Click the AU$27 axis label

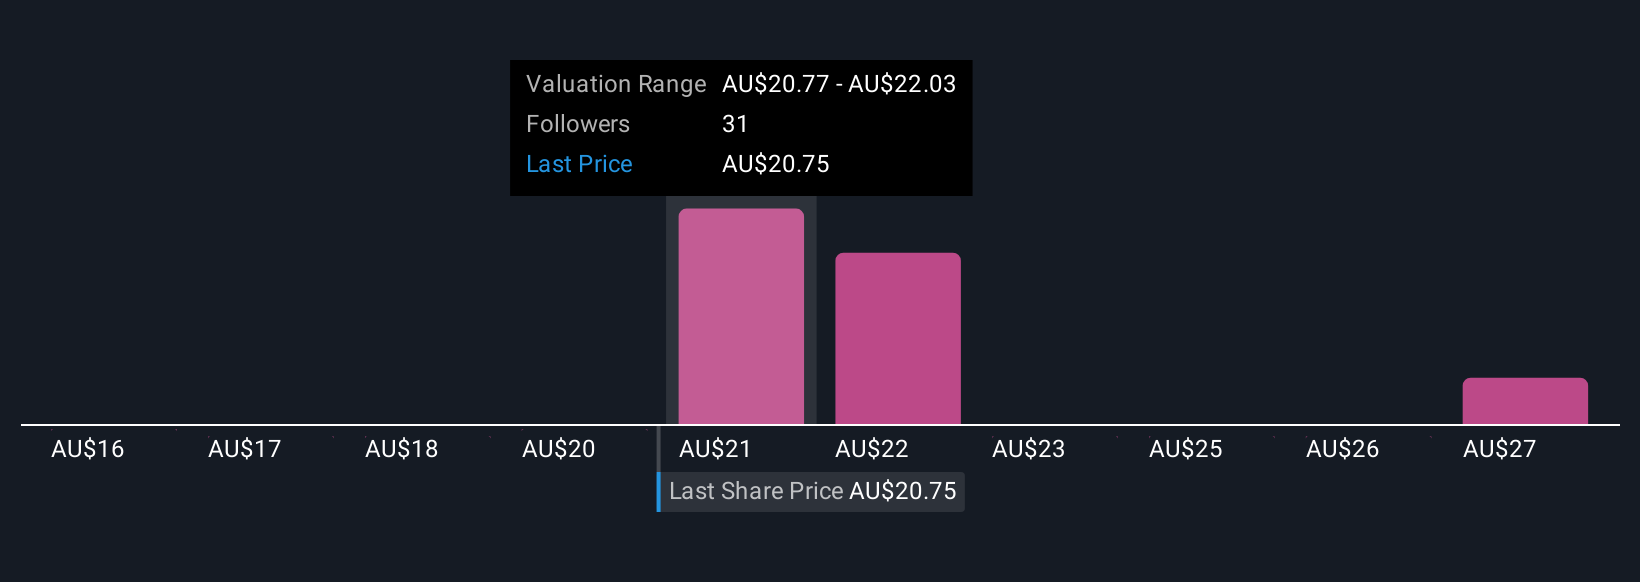1500,450
